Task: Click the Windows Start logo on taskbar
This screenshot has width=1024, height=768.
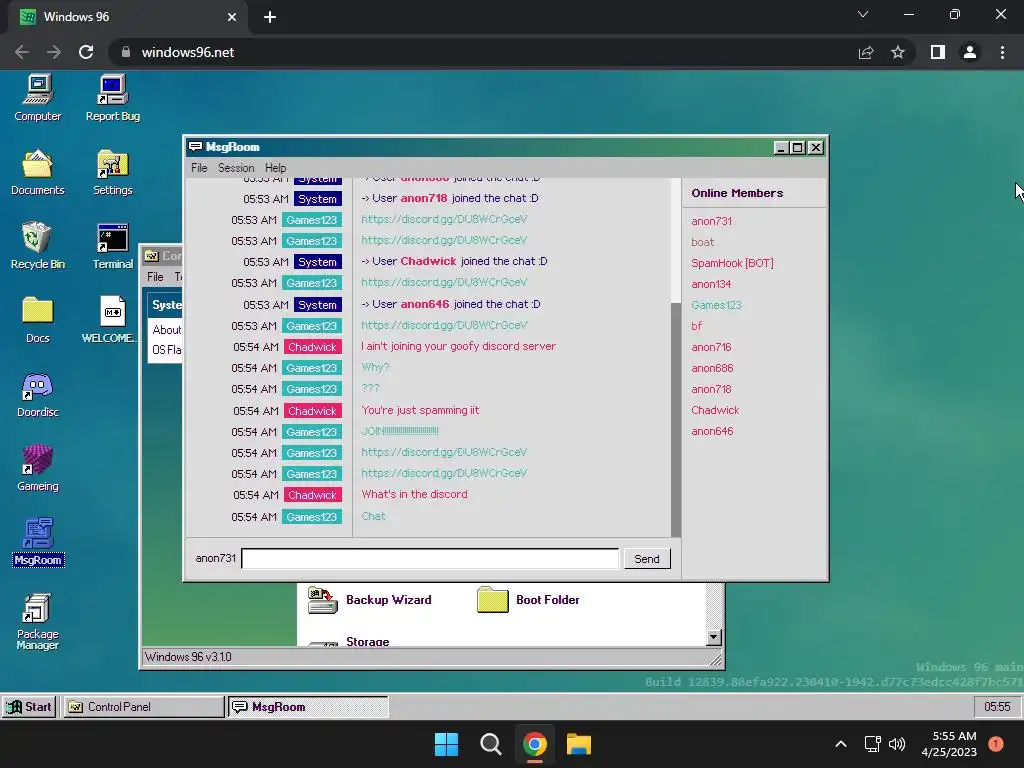Action: point(447,744)
